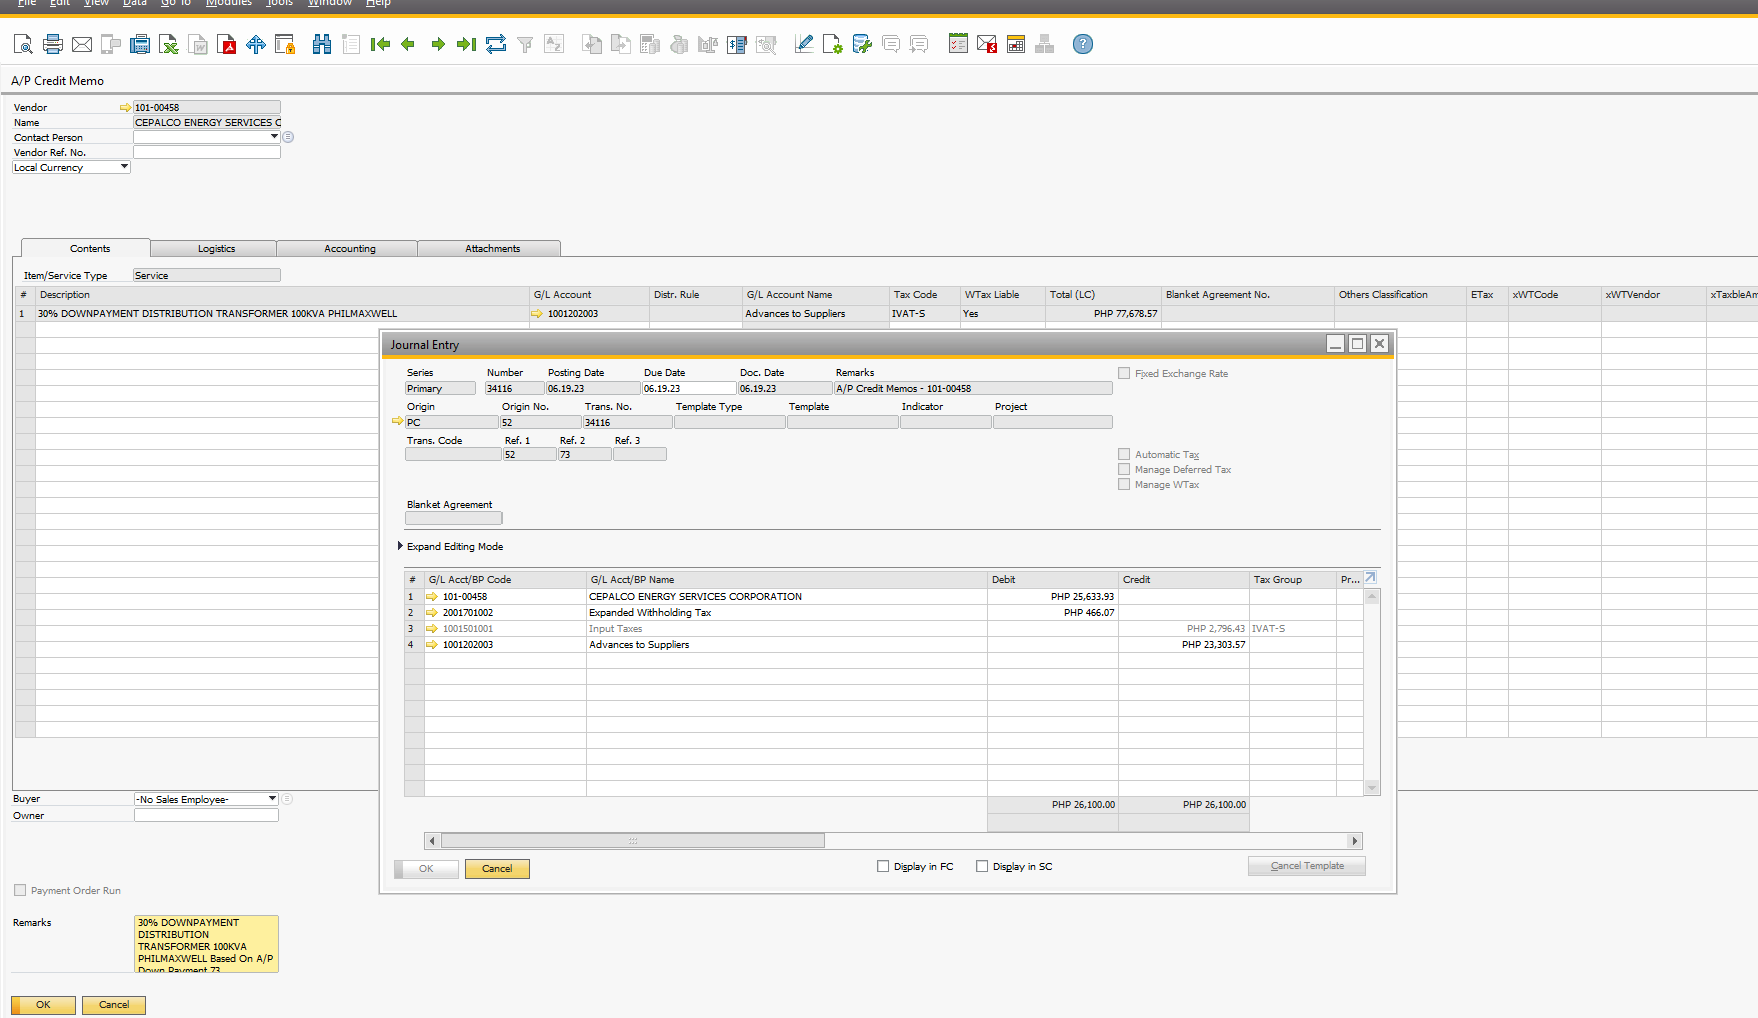The width and height of the screenshot is (1758, 1018).
Task: Switch to the Accounting tab
Action: (x=350, y=248)
